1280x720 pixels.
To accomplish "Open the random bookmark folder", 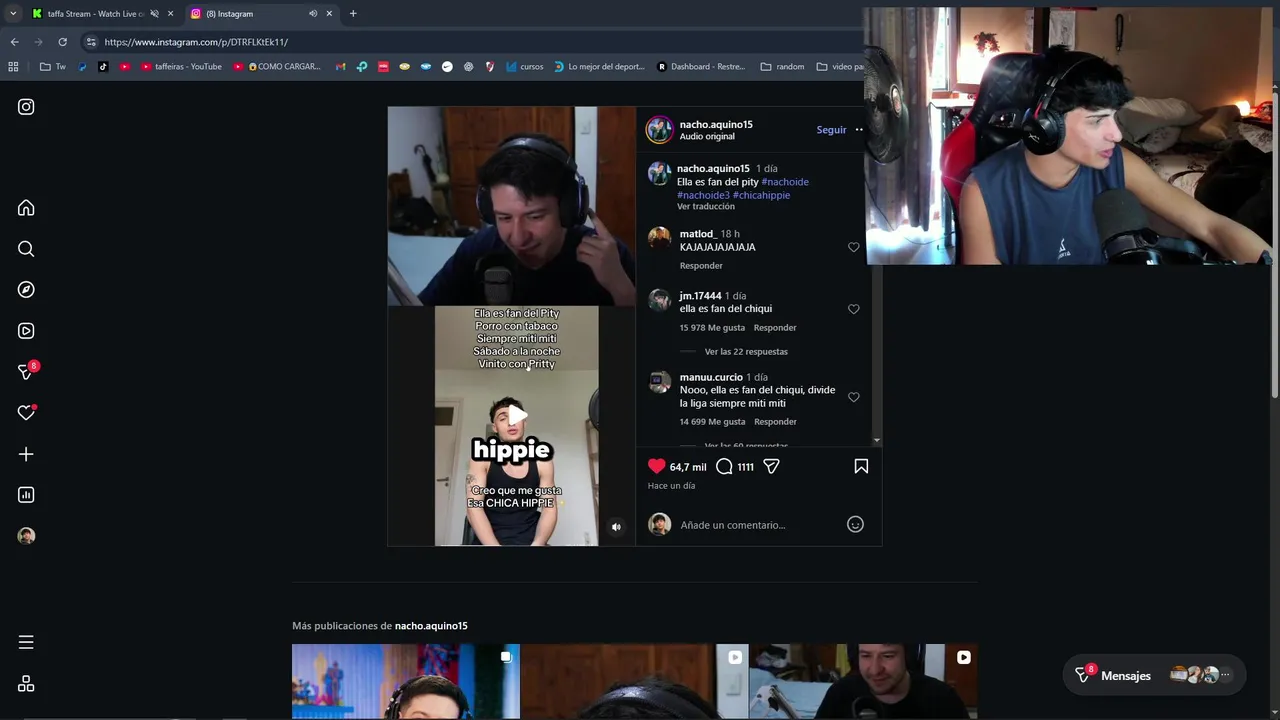I will tap(782, 67).
